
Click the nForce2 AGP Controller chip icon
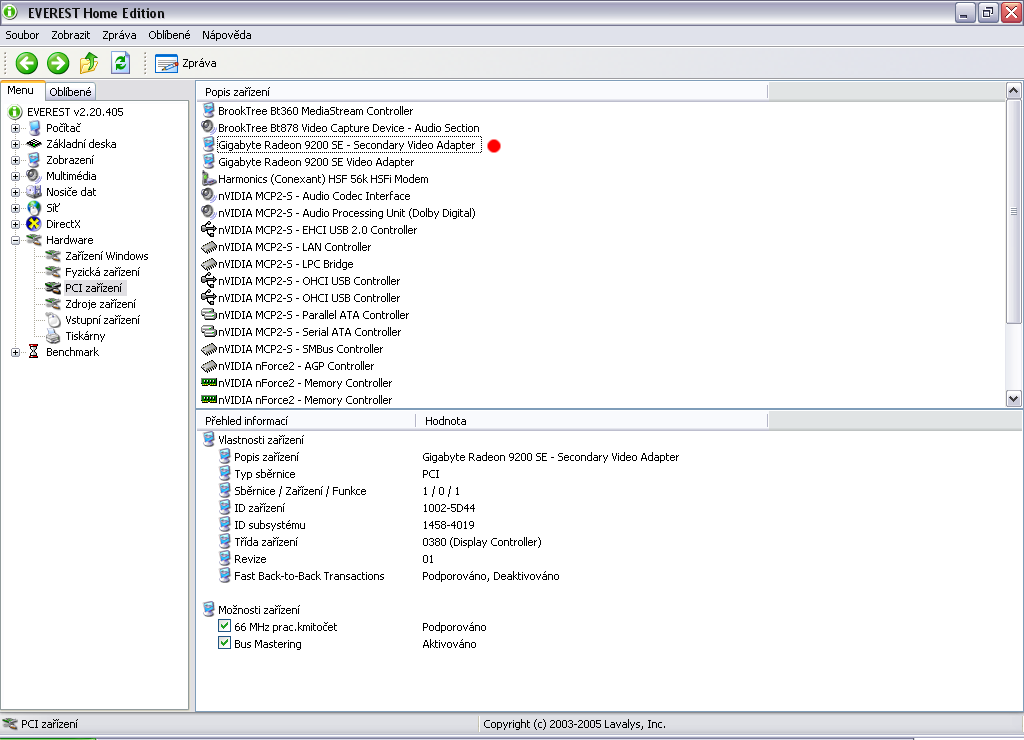tap(208, 366)
